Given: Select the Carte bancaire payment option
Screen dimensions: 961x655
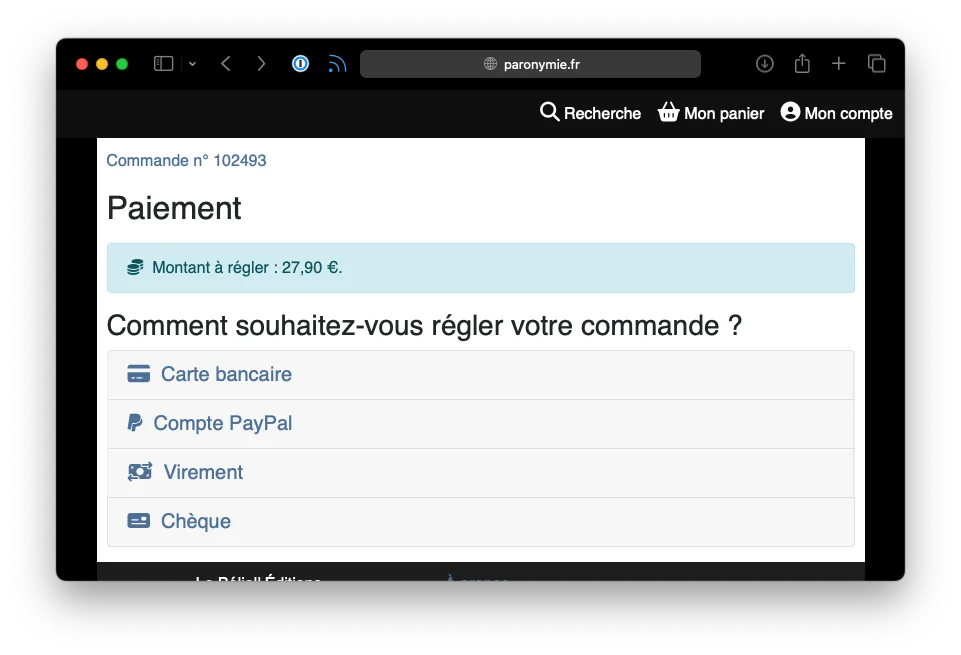Looking at the screenshot, I should [226, 374].
